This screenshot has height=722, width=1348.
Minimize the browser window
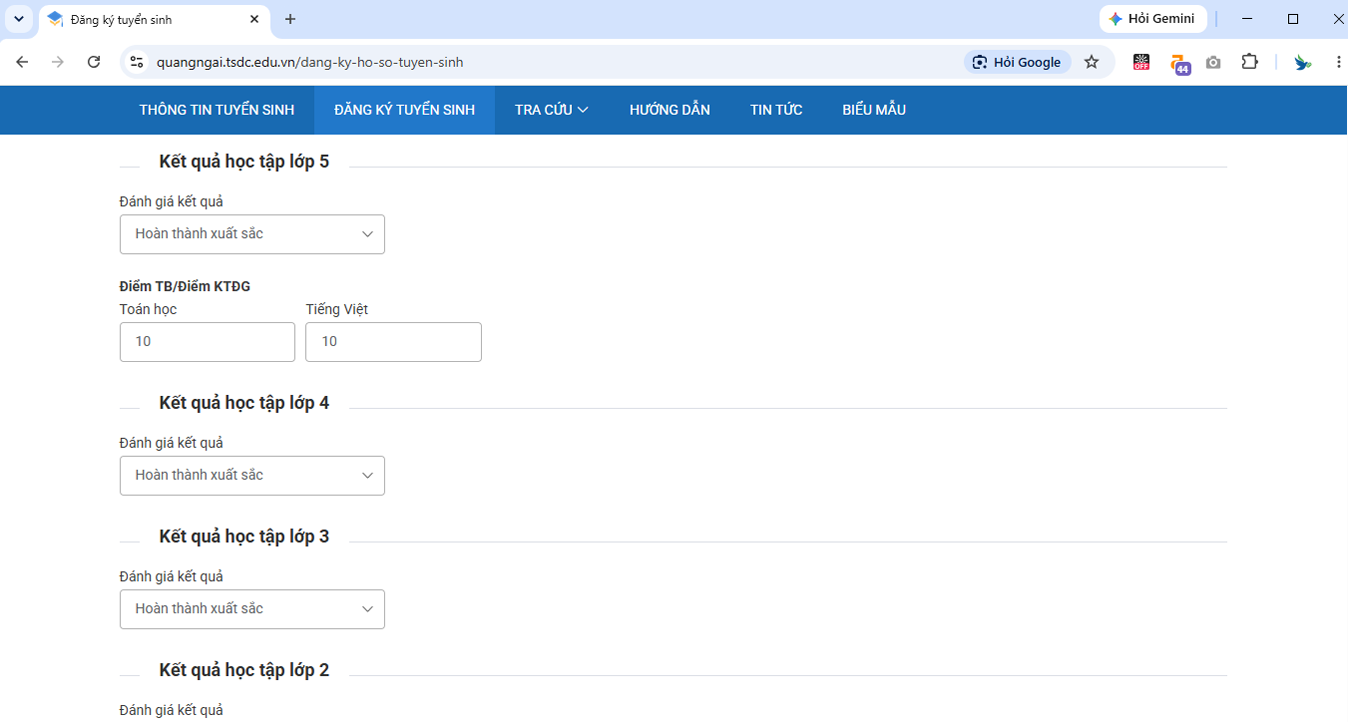(1247, 19)
